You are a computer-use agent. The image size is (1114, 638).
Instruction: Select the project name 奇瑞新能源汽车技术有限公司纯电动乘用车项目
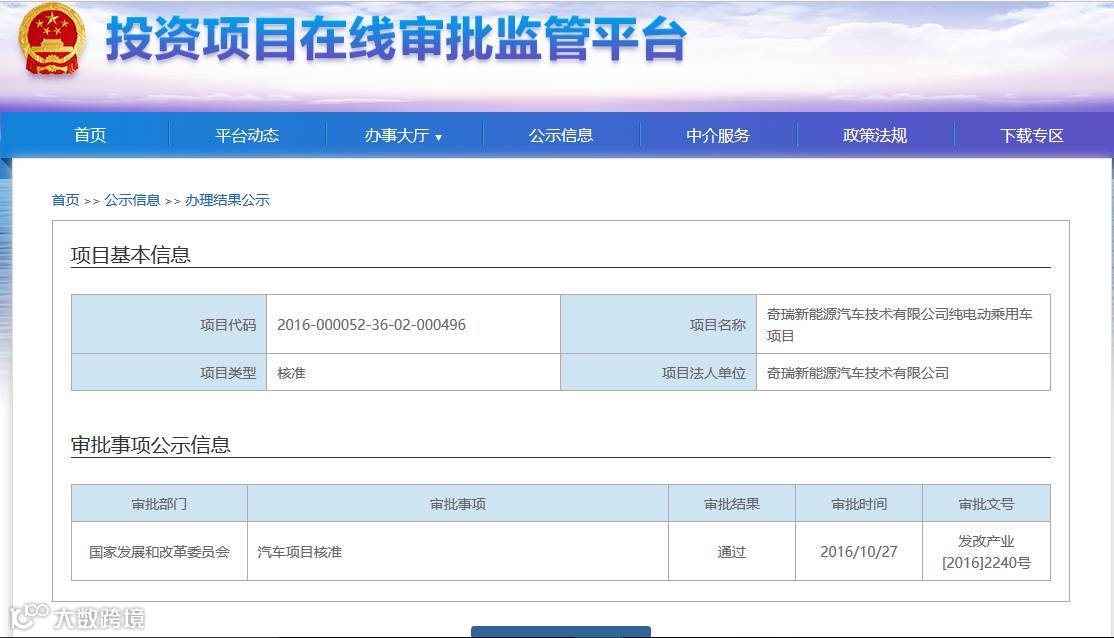pos(899,325)
